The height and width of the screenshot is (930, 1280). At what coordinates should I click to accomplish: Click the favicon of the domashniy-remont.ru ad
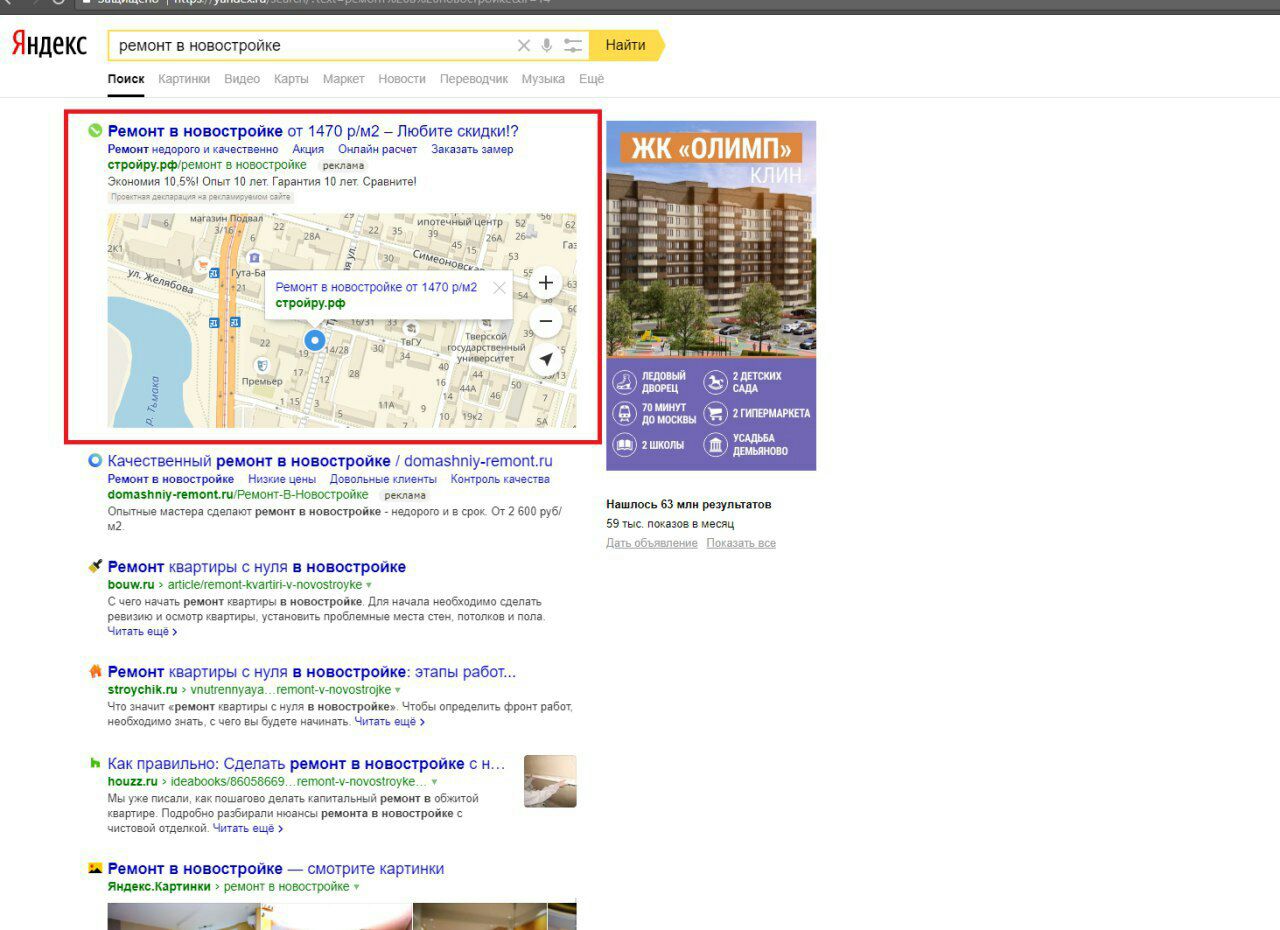tap(95, 461)
